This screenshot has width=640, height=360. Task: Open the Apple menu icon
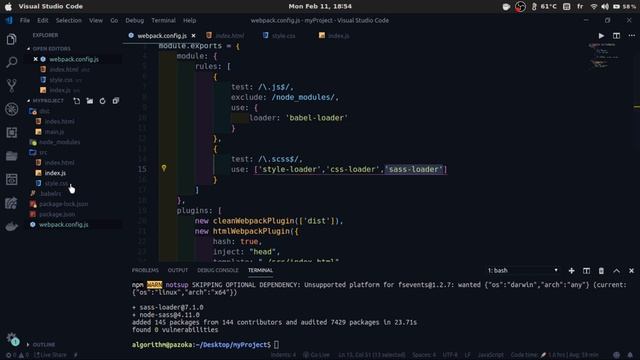point(8,7)
